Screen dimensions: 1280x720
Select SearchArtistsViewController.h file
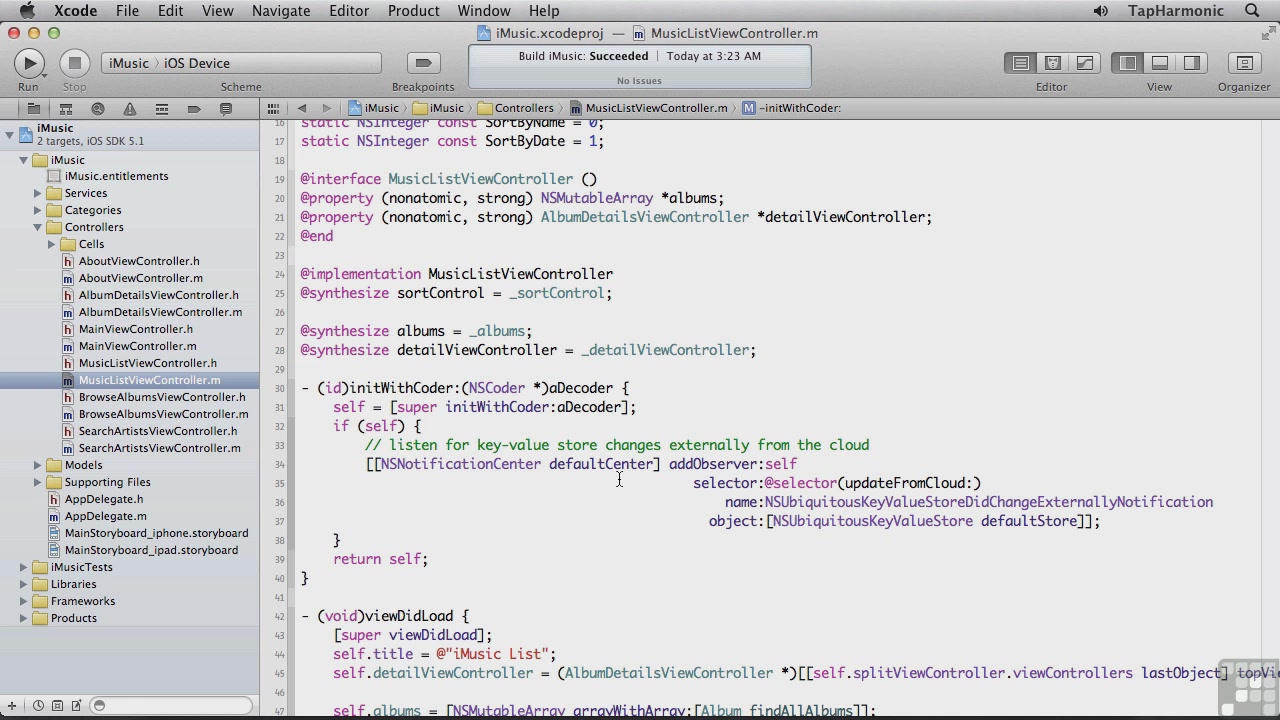pyautogui.click(x=158, y=431)
